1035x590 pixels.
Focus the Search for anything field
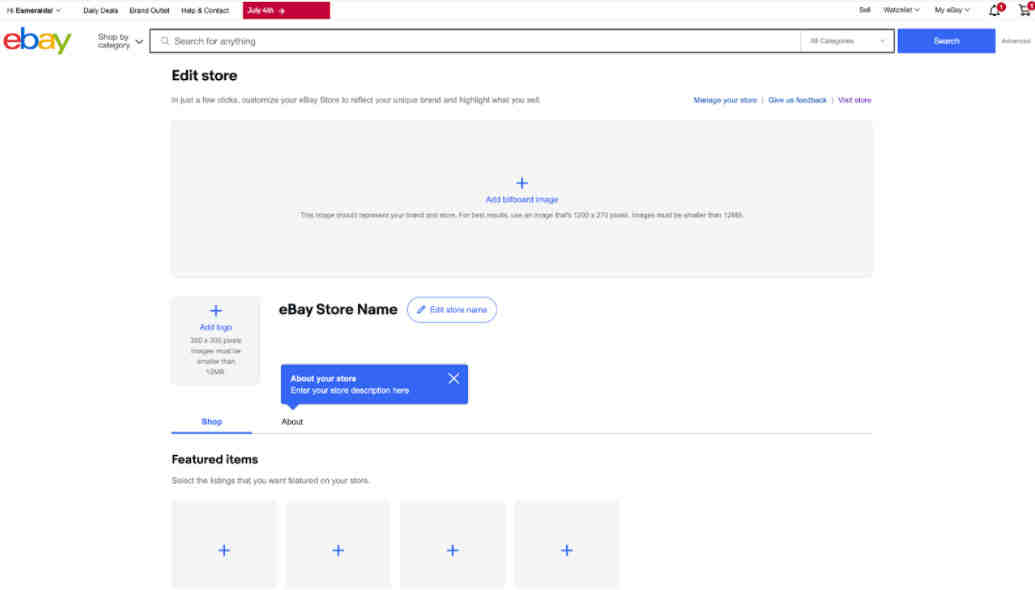click(475, 41)
